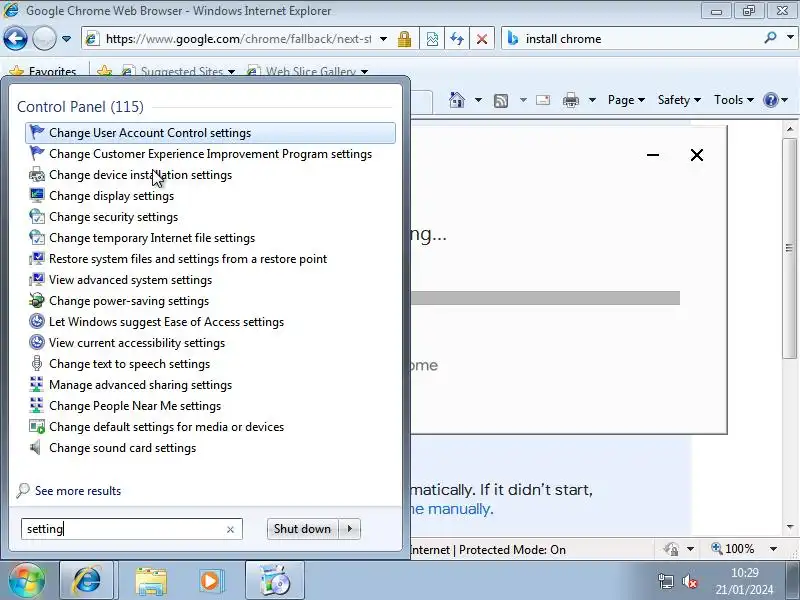
Task: Open Change Customer Experience Improvement Program settings
Action: [210, 154]
